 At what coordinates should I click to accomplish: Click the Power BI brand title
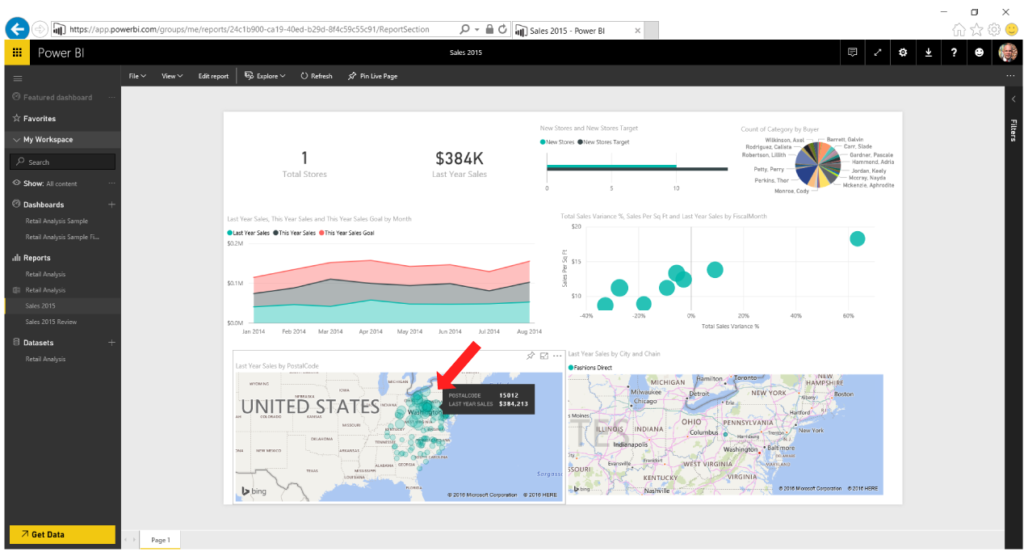click(x=61, y=53)
